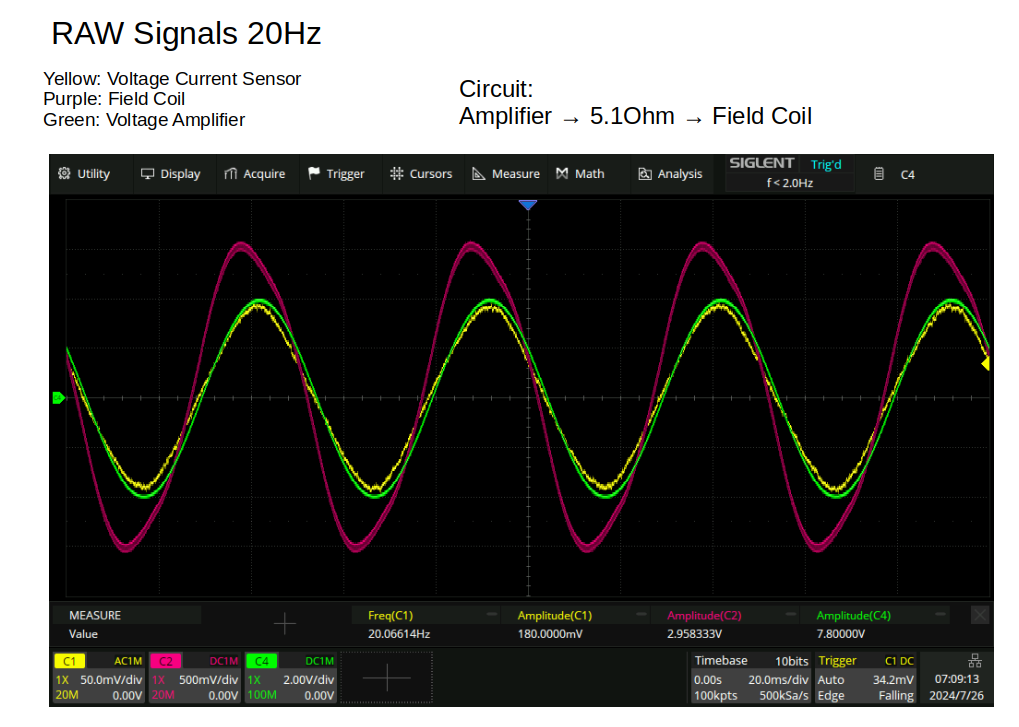Close the MEASURE panel with X

[980, 615]
